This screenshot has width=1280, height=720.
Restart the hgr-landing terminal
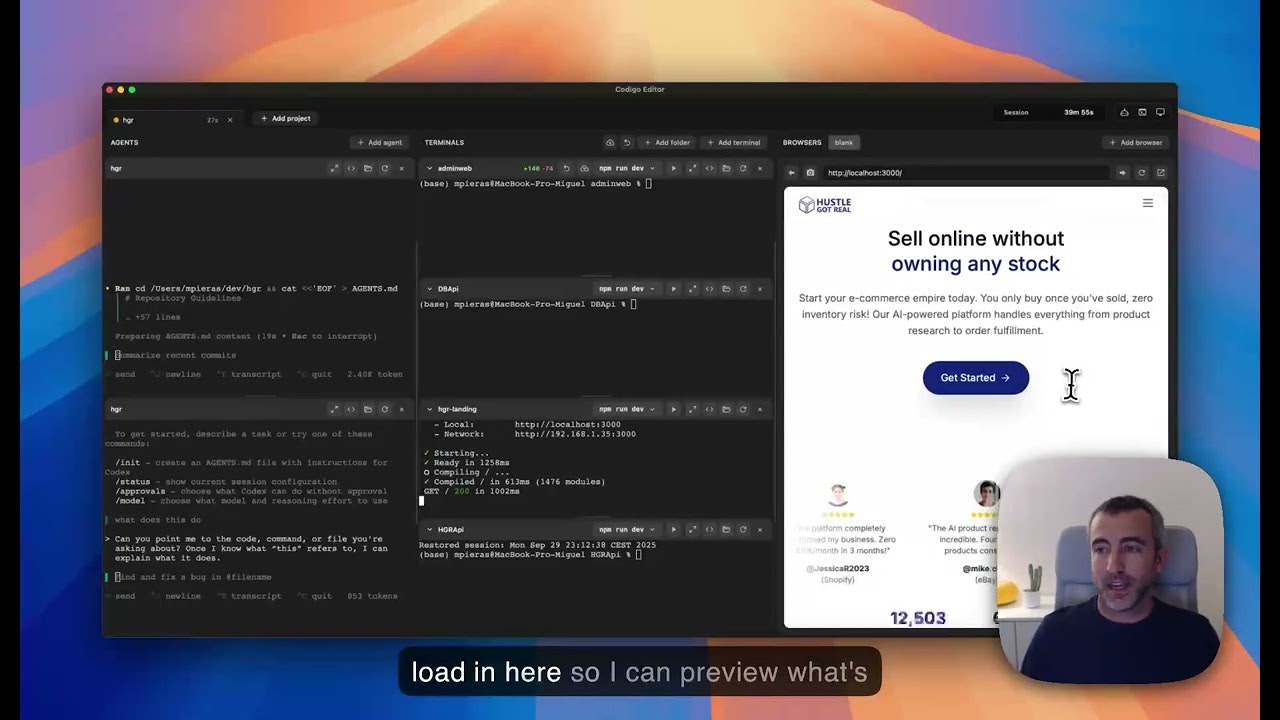pos(743,409)
